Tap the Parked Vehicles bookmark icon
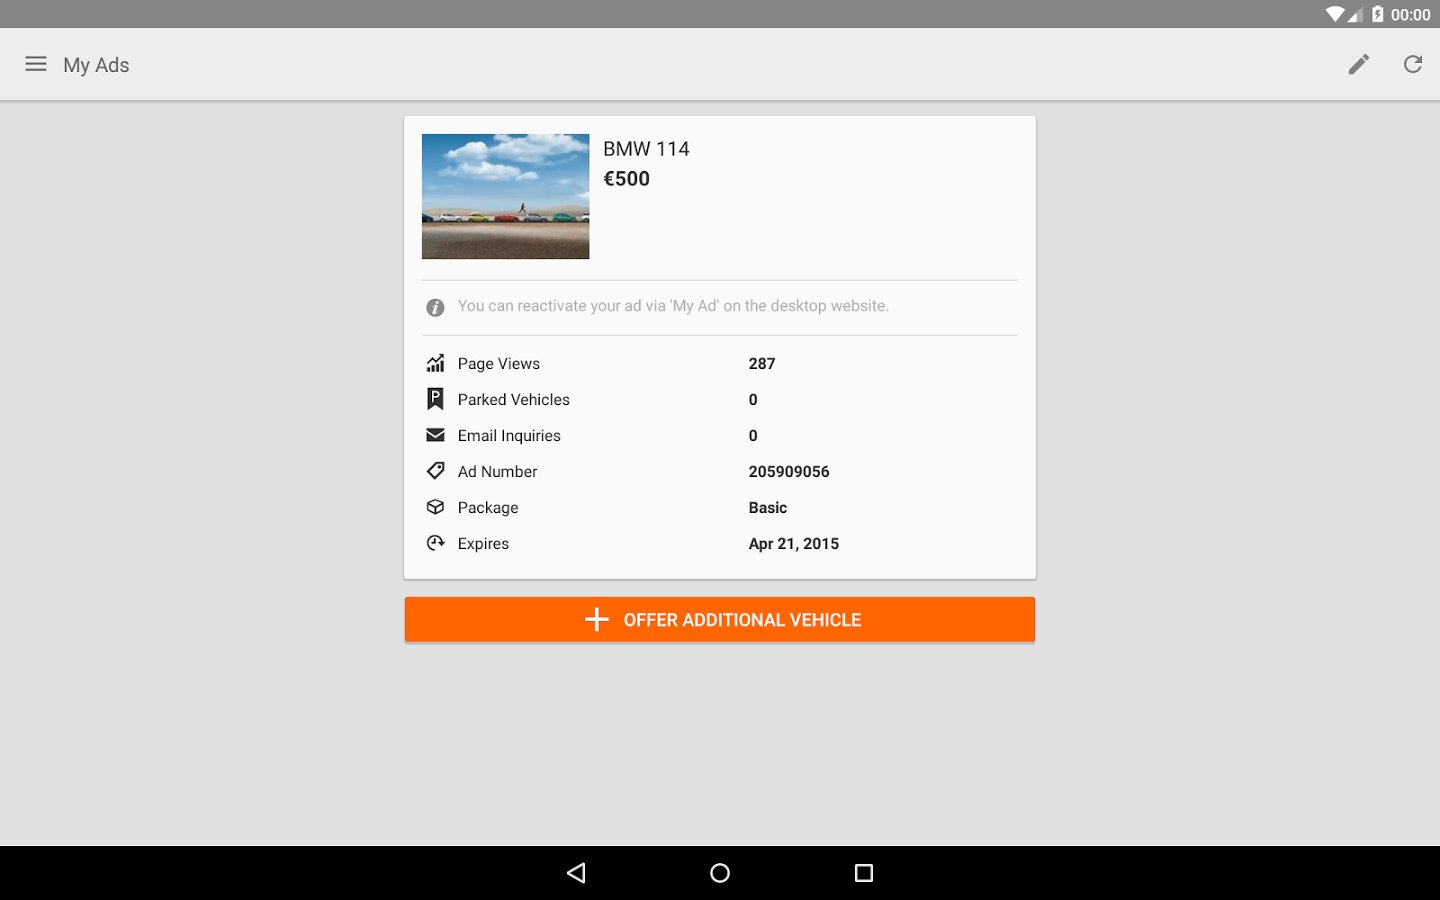The image size is (1440, 900). click(435, 399)
